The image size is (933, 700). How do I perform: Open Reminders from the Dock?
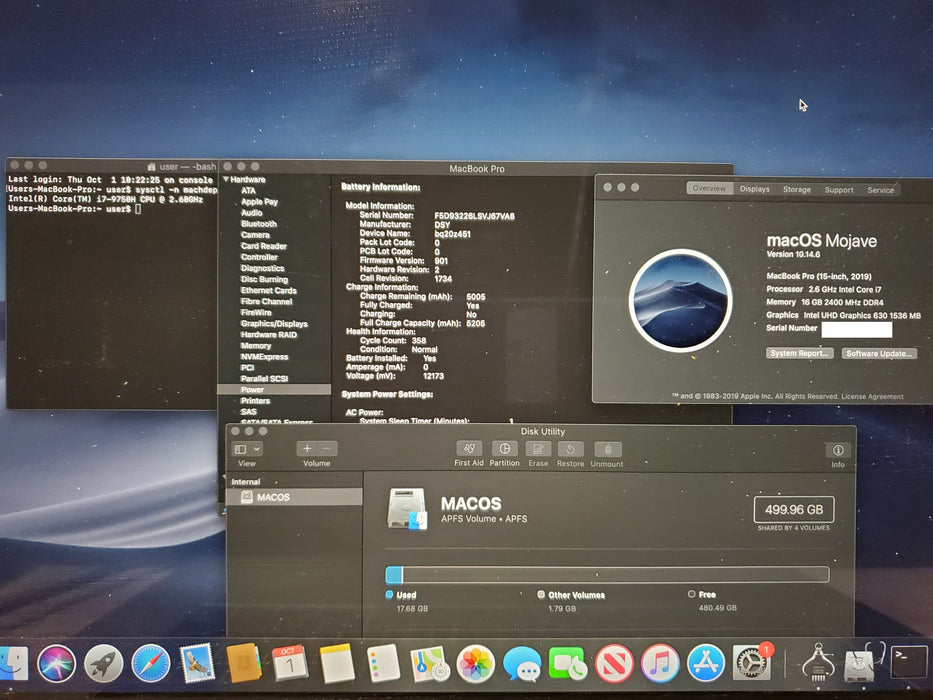click(x=383, y=663)
